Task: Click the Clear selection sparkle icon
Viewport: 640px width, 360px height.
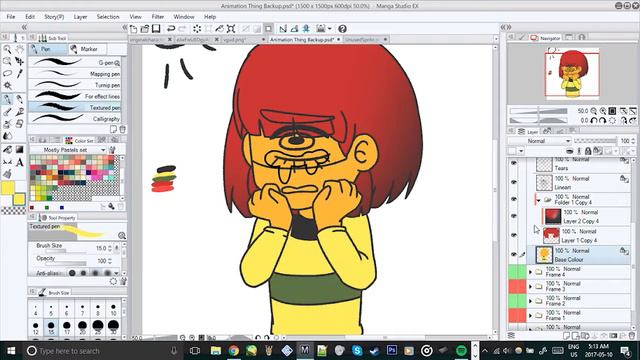Action: click(197, 29)
